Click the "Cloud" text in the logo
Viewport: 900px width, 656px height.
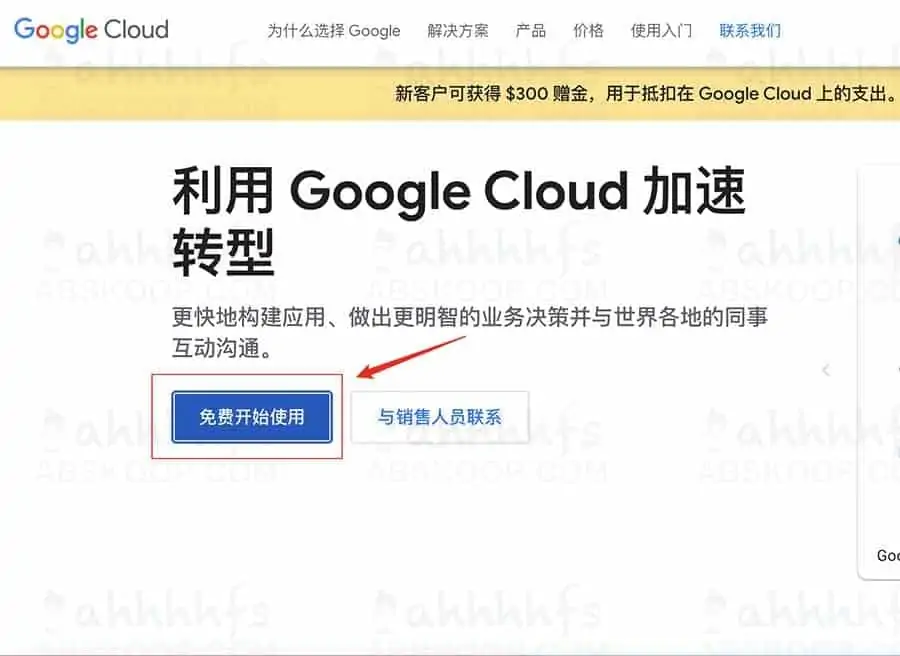click(x=135, y=30)
